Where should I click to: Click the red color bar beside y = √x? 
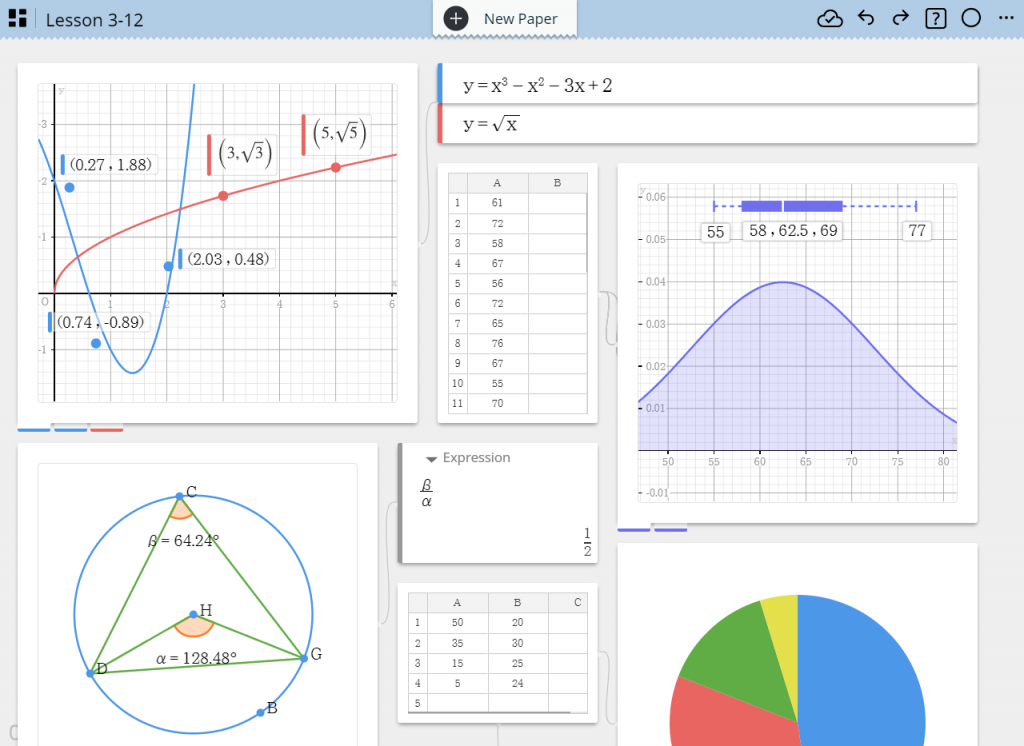click(440, 124)
